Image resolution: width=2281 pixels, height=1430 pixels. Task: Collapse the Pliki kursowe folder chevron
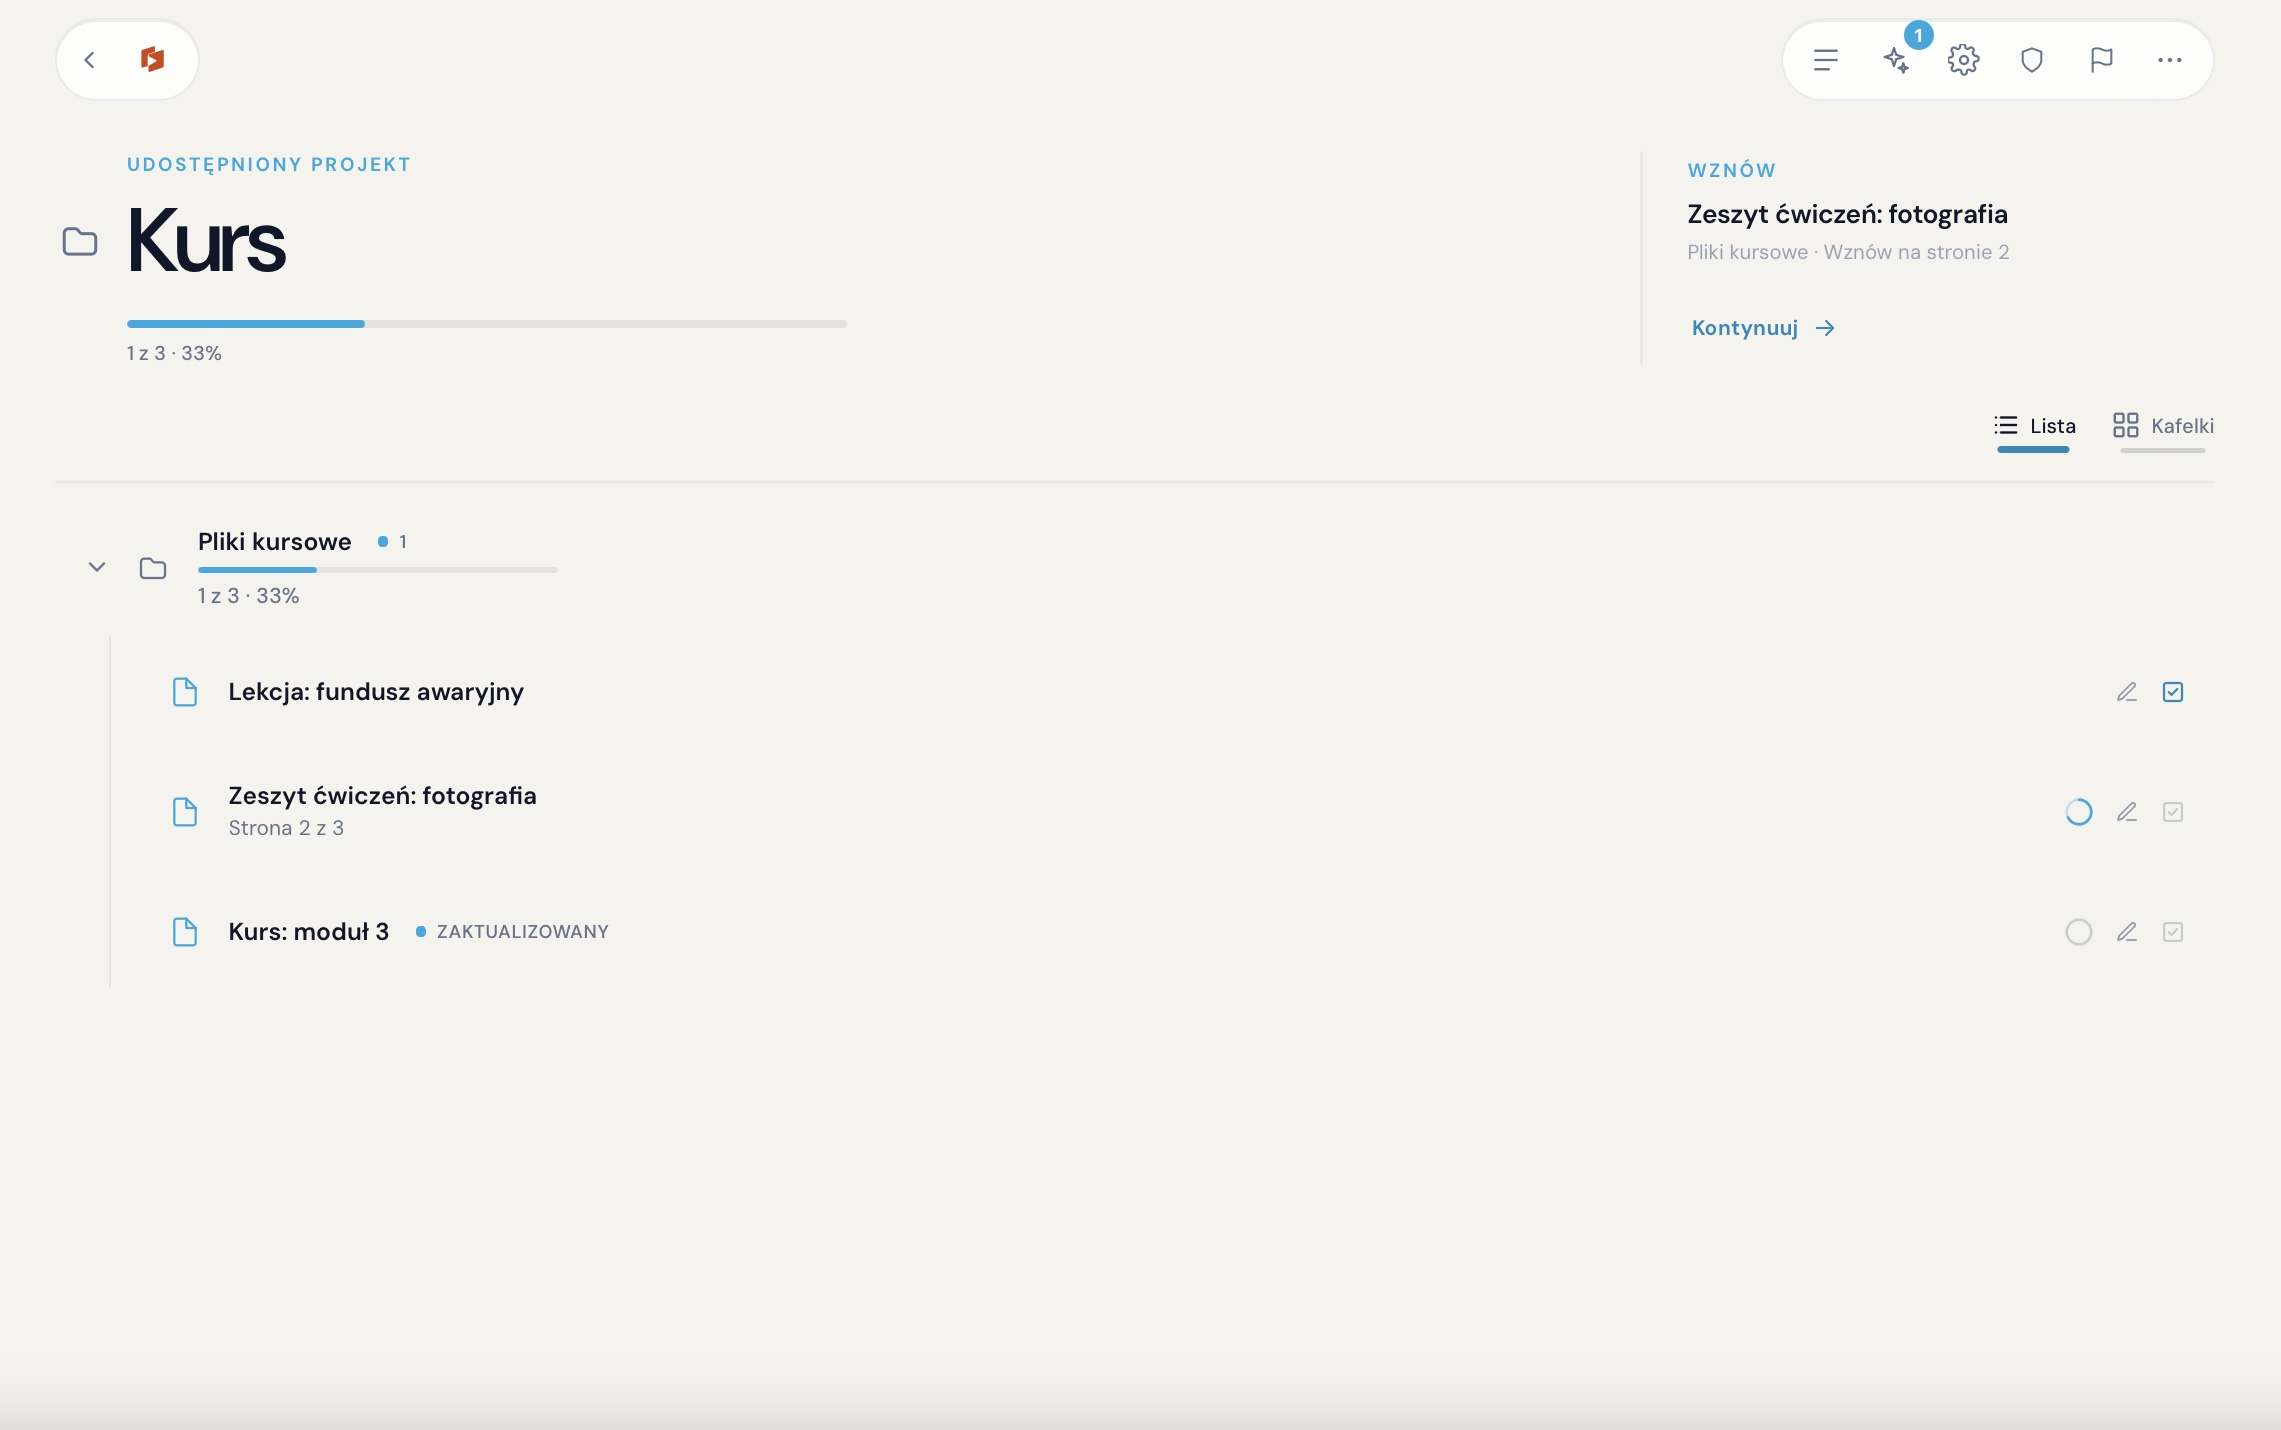97,567
